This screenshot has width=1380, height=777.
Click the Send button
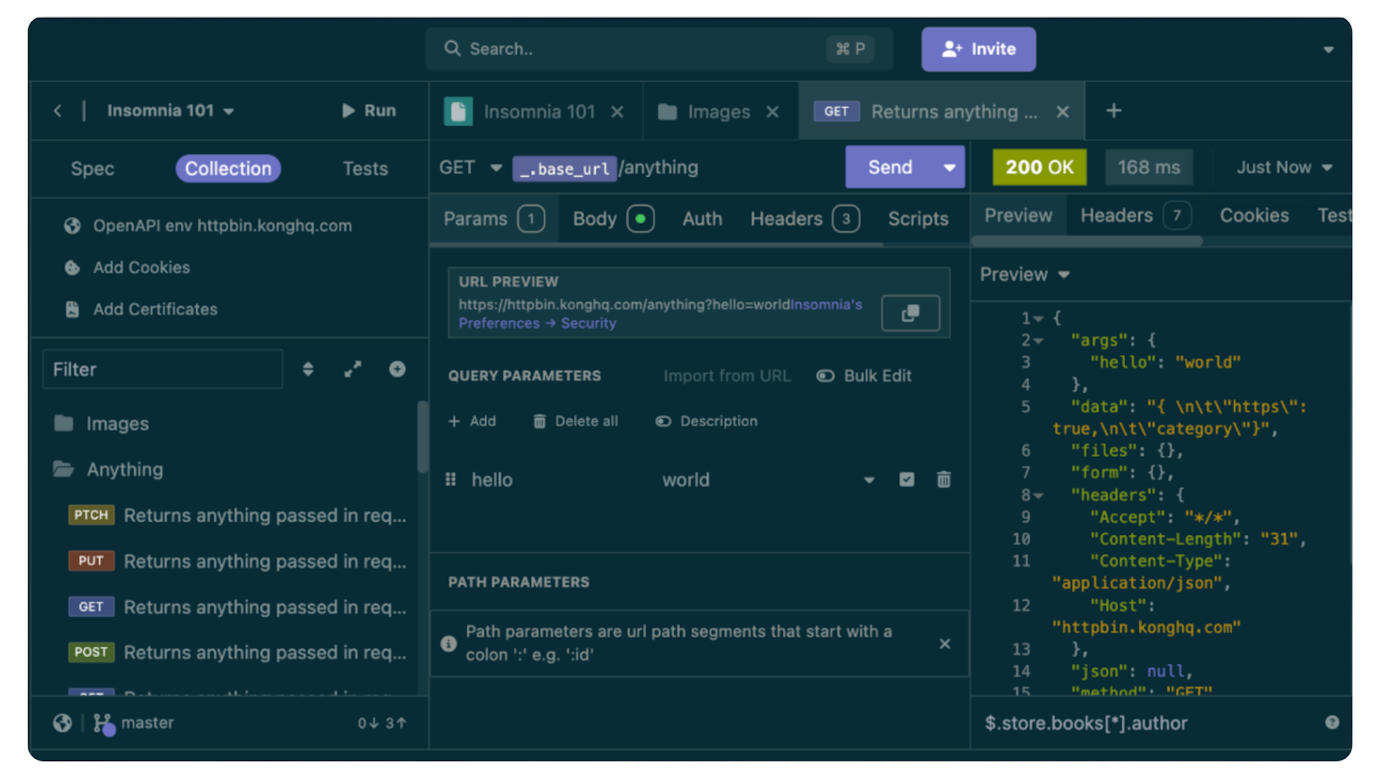pyautogui.click(x=890, y=167)
